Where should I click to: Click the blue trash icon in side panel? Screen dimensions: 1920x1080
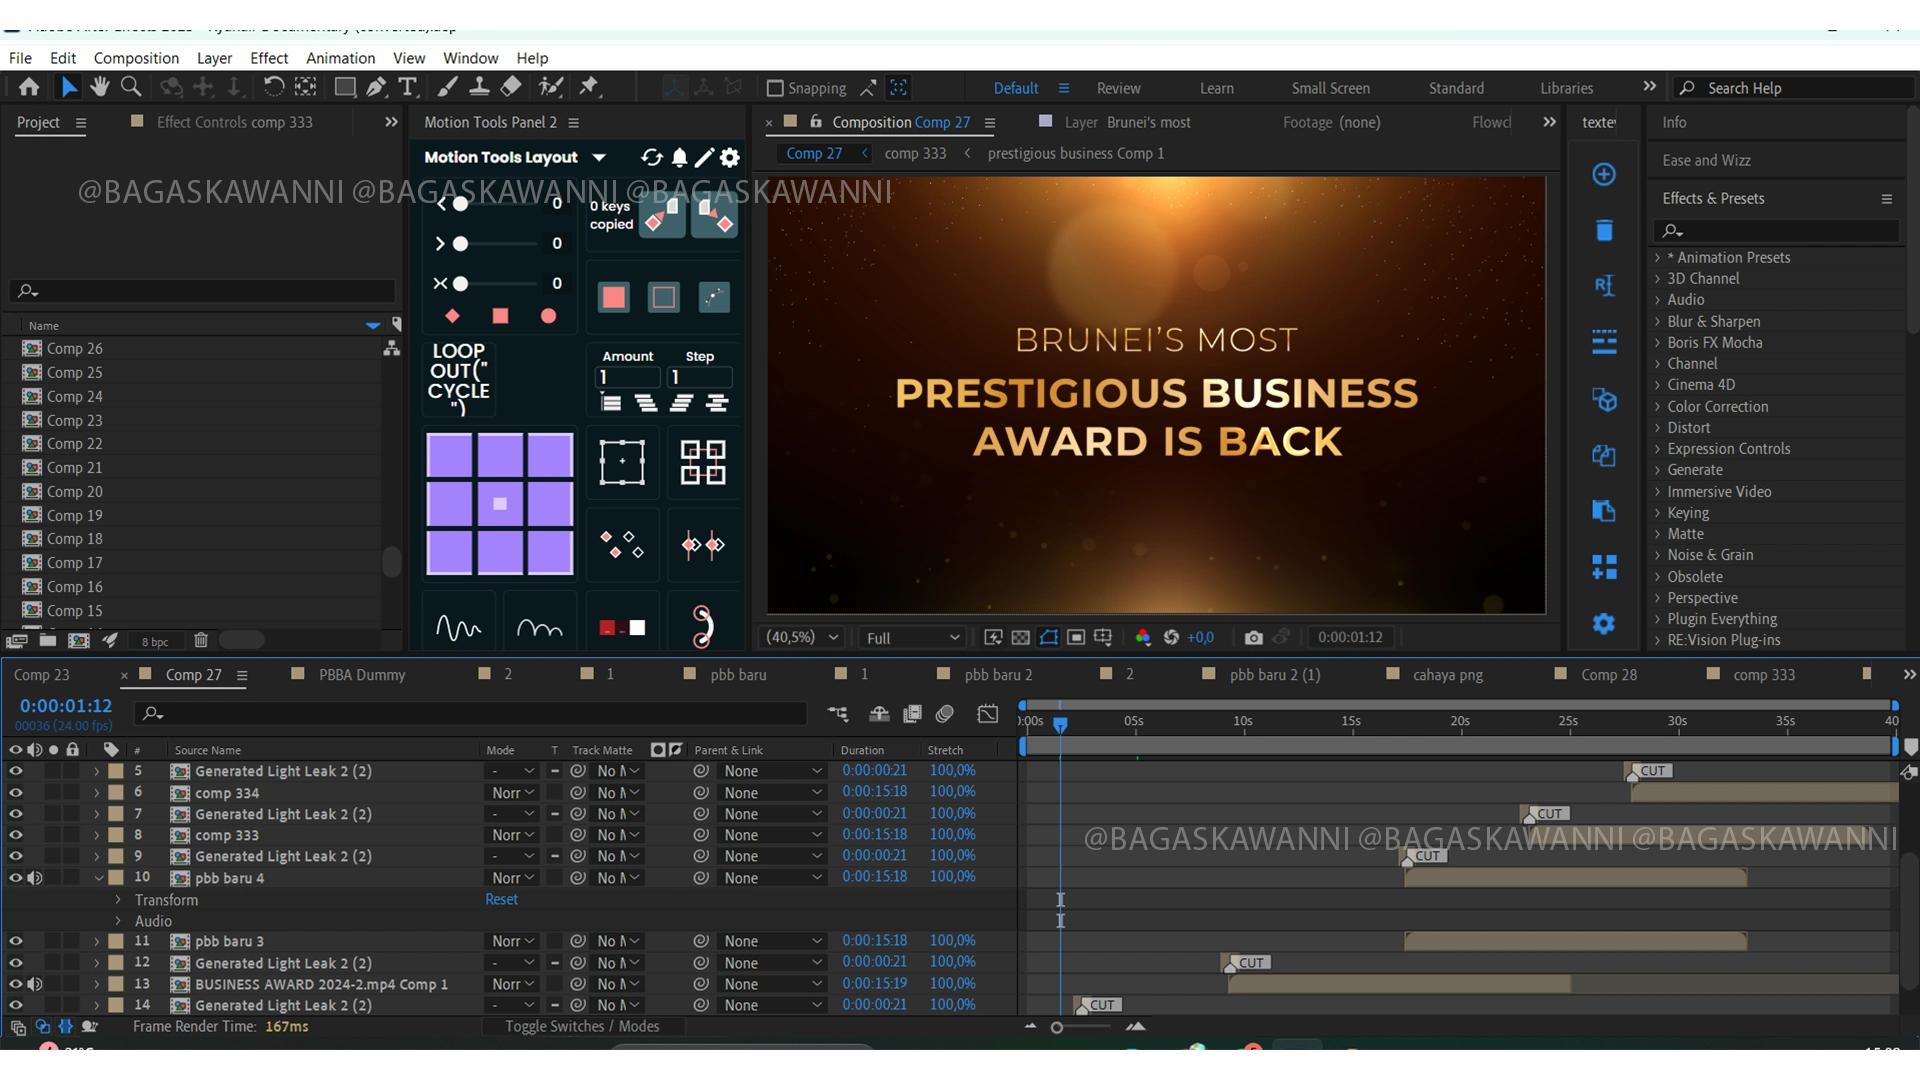click(1604, 230)
